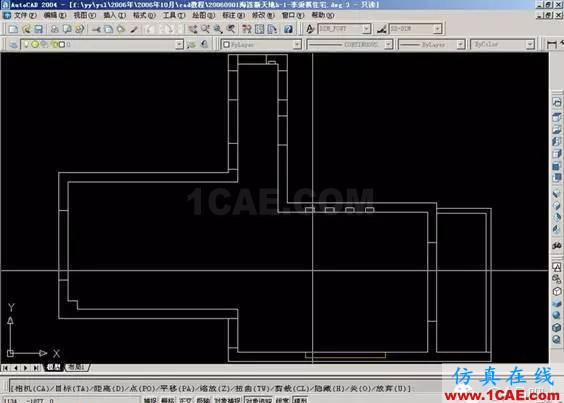Click the Zoom realtime icon
The height and width of the screenshot is (403, 564).
(205, 29)
